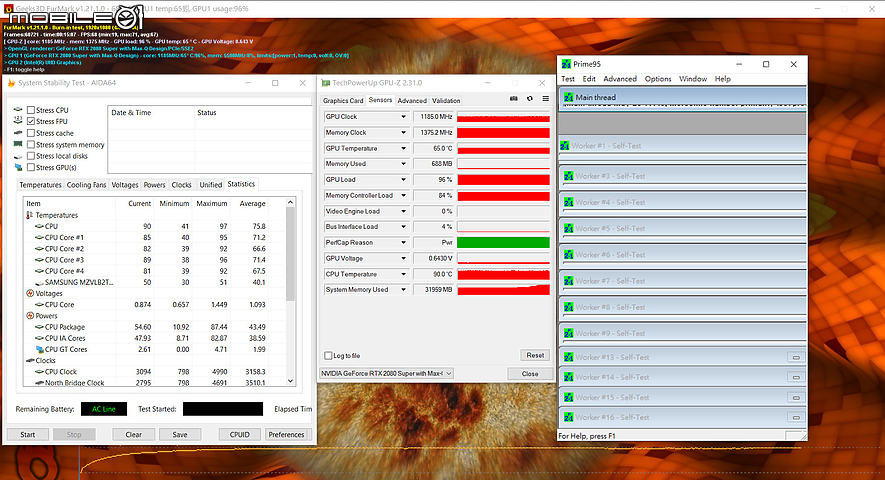Click the Worker #8 Self-Test window icon
Viewport: 885px width, 480px height.
pyautogui.click(x=568, y=307)
